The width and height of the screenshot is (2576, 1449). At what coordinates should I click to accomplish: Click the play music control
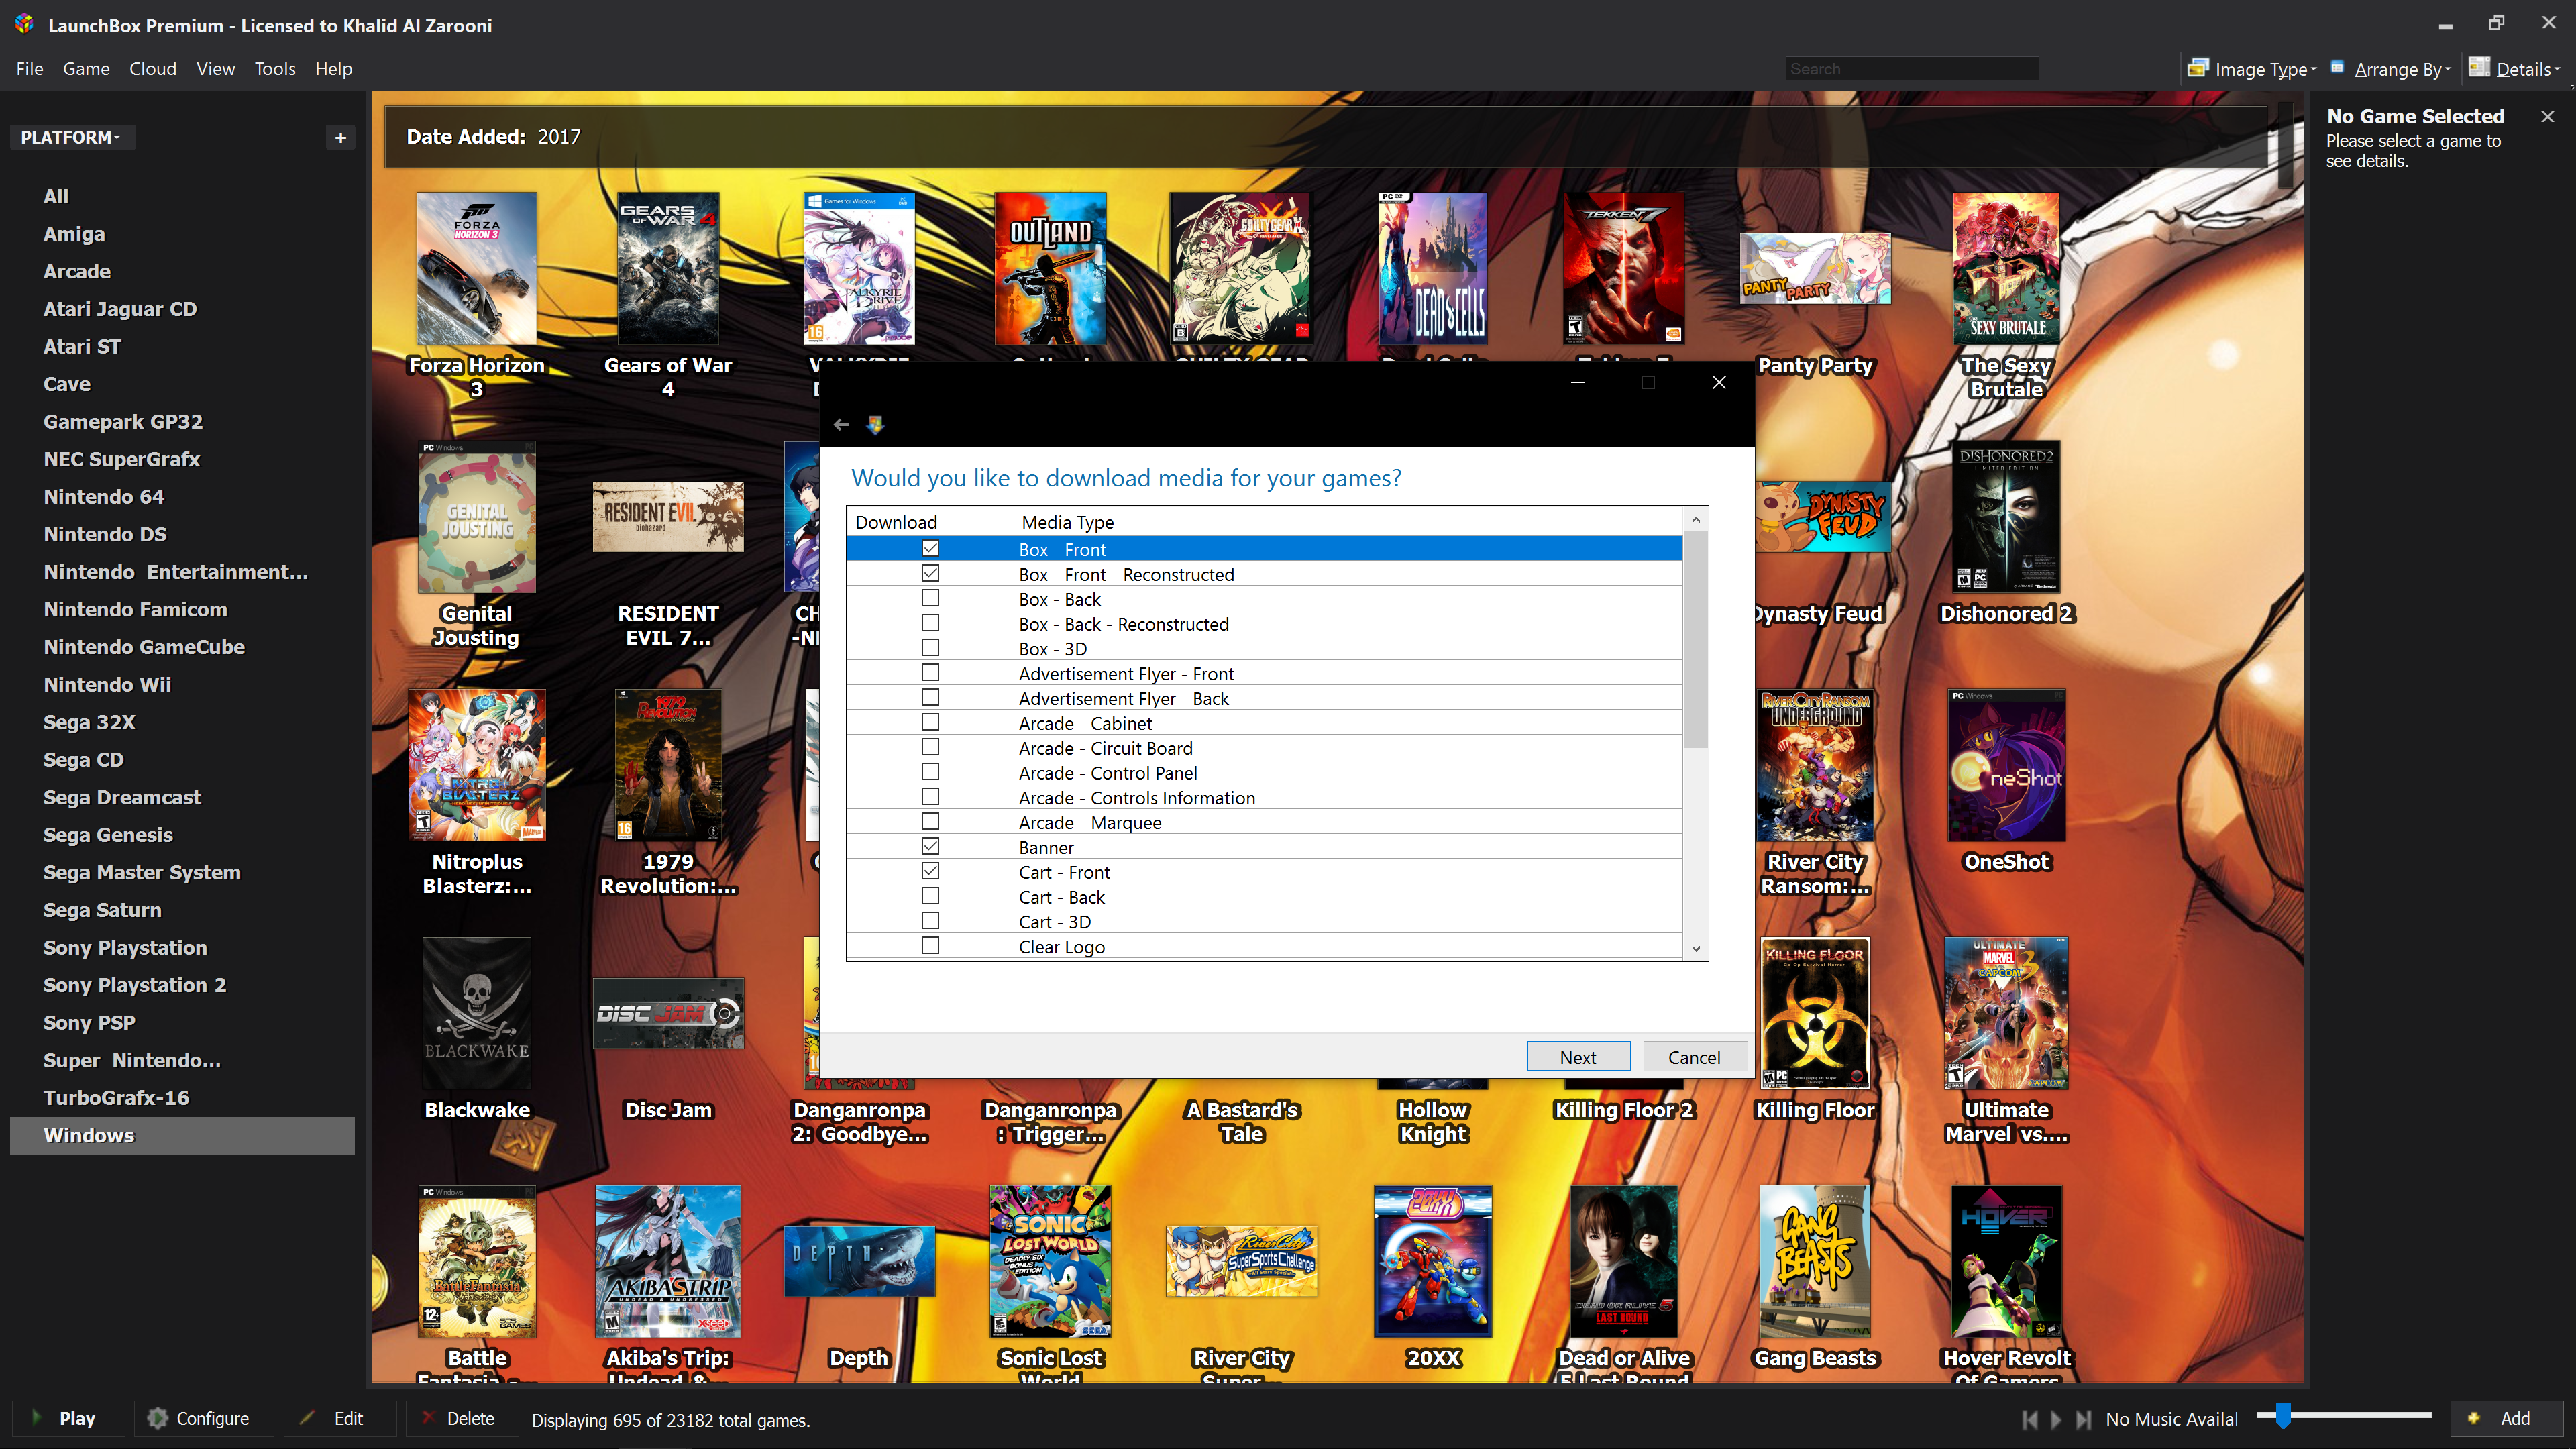coord(2056,1419)
